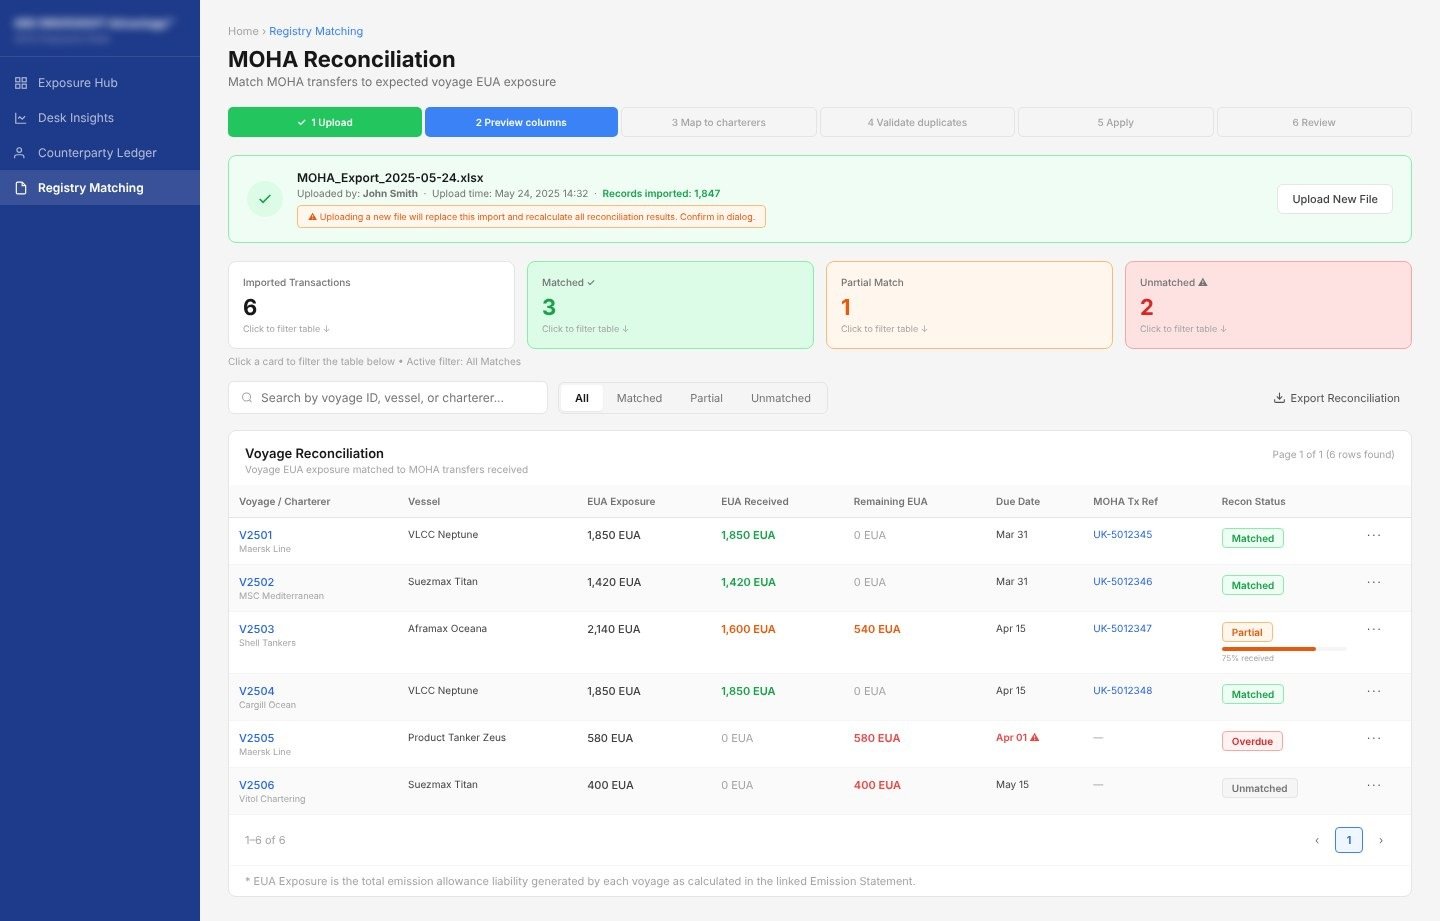This screenshot has height=921, width=1440.
Task: Open row actions menu for V2506
Action: 1374,785
